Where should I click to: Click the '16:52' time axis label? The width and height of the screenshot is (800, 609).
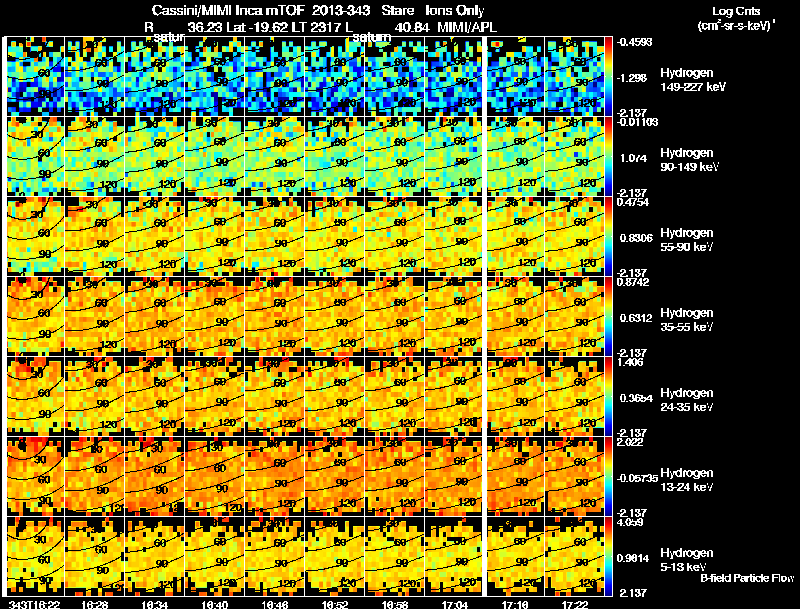click(335, 605)
